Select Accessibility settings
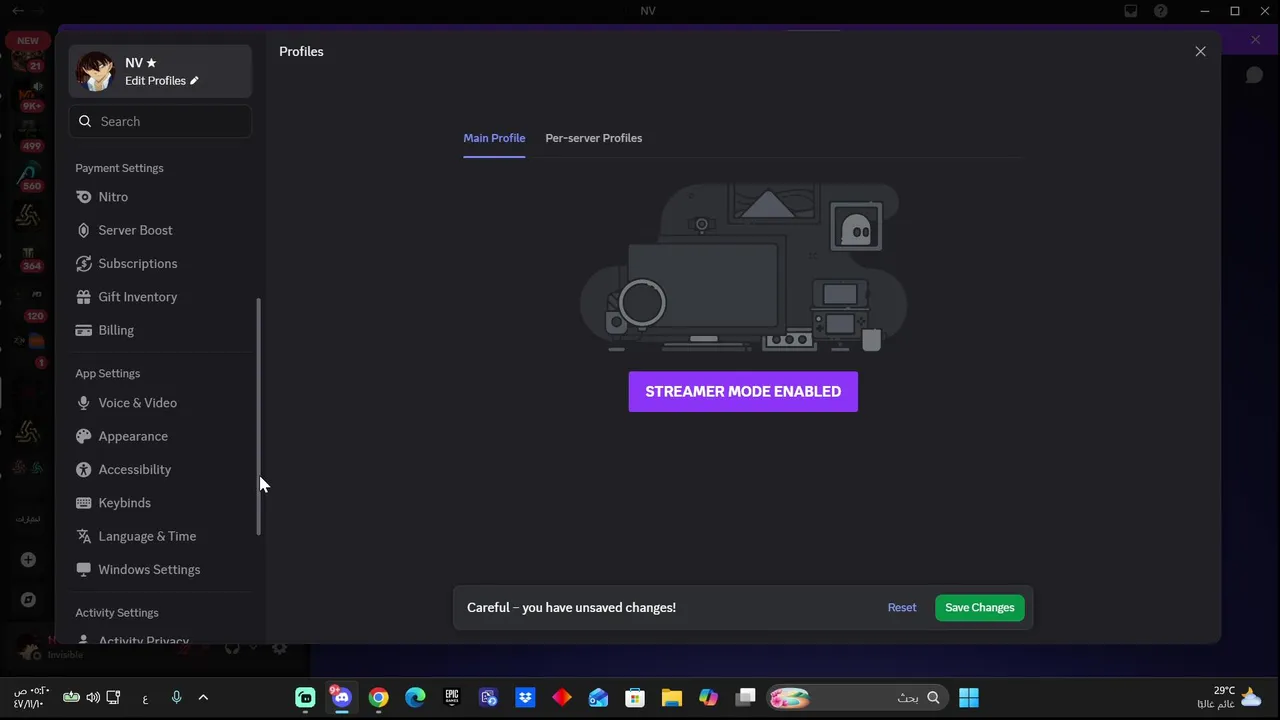 160,470
